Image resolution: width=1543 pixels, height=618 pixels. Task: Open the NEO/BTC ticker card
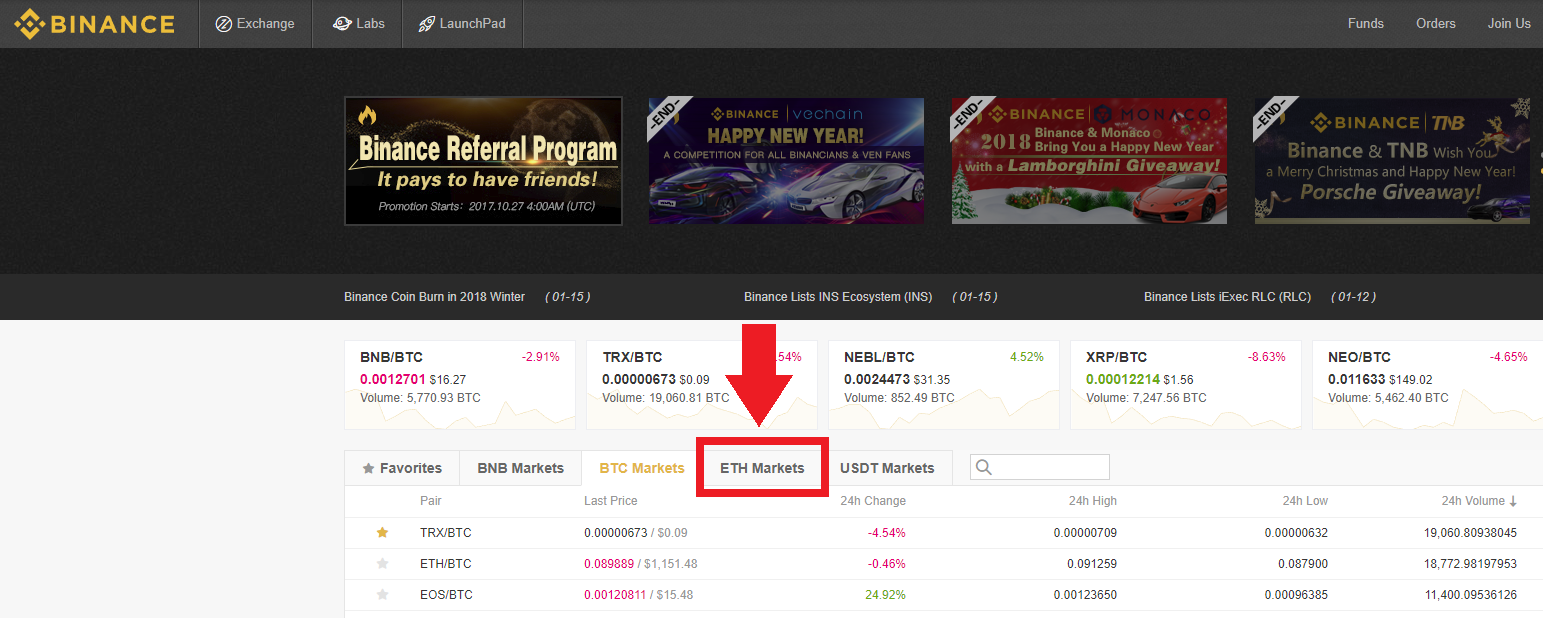[1428, 385]
